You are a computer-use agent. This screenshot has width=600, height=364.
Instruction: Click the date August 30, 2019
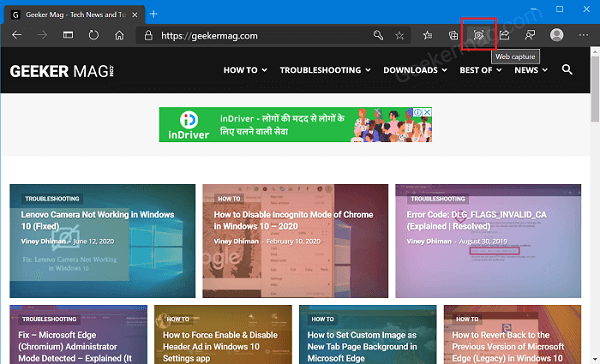point(483,241)
